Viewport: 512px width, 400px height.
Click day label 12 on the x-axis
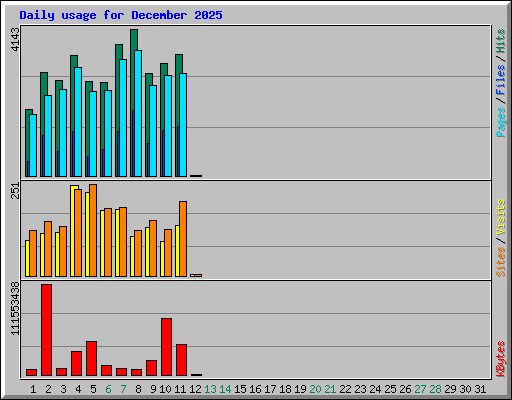coord(195,389)
